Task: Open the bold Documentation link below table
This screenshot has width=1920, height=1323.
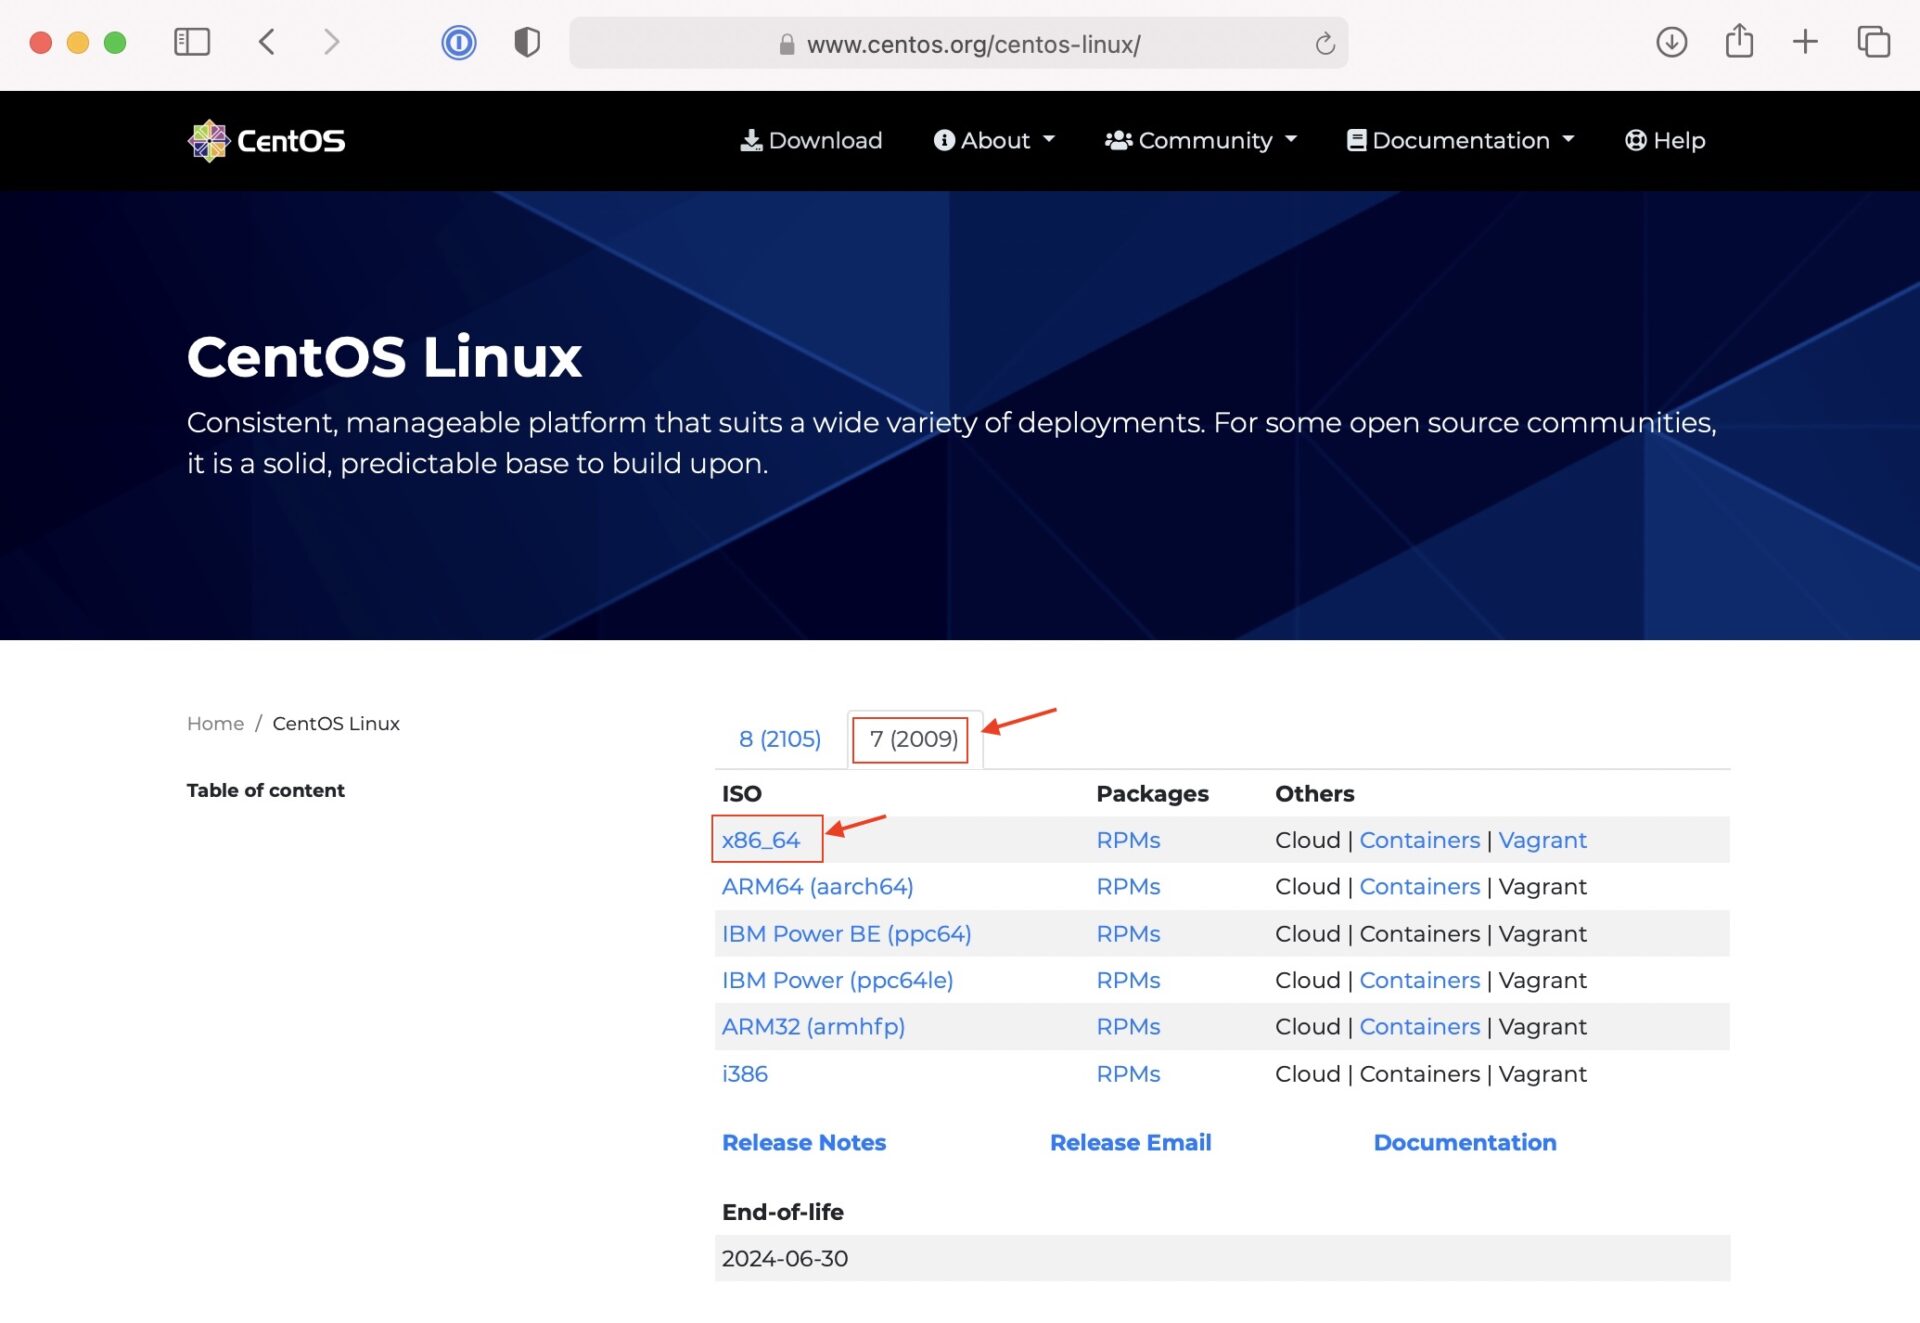Action: point(1464,1142)
